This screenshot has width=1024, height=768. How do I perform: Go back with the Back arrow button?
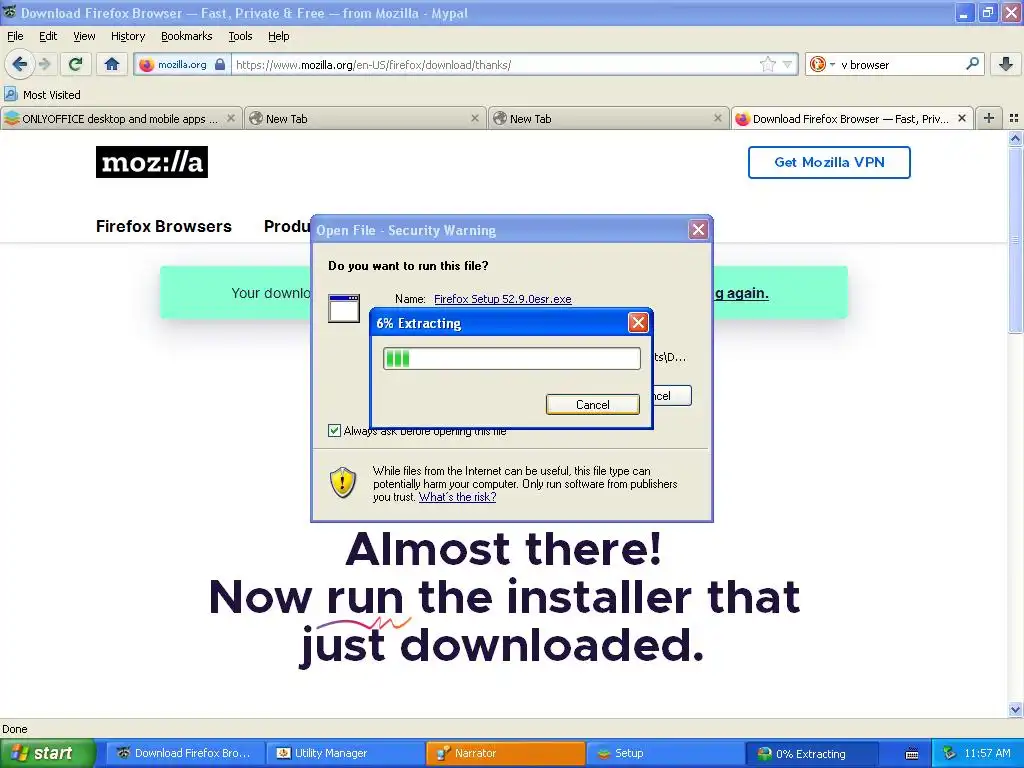tap(19, 64)
